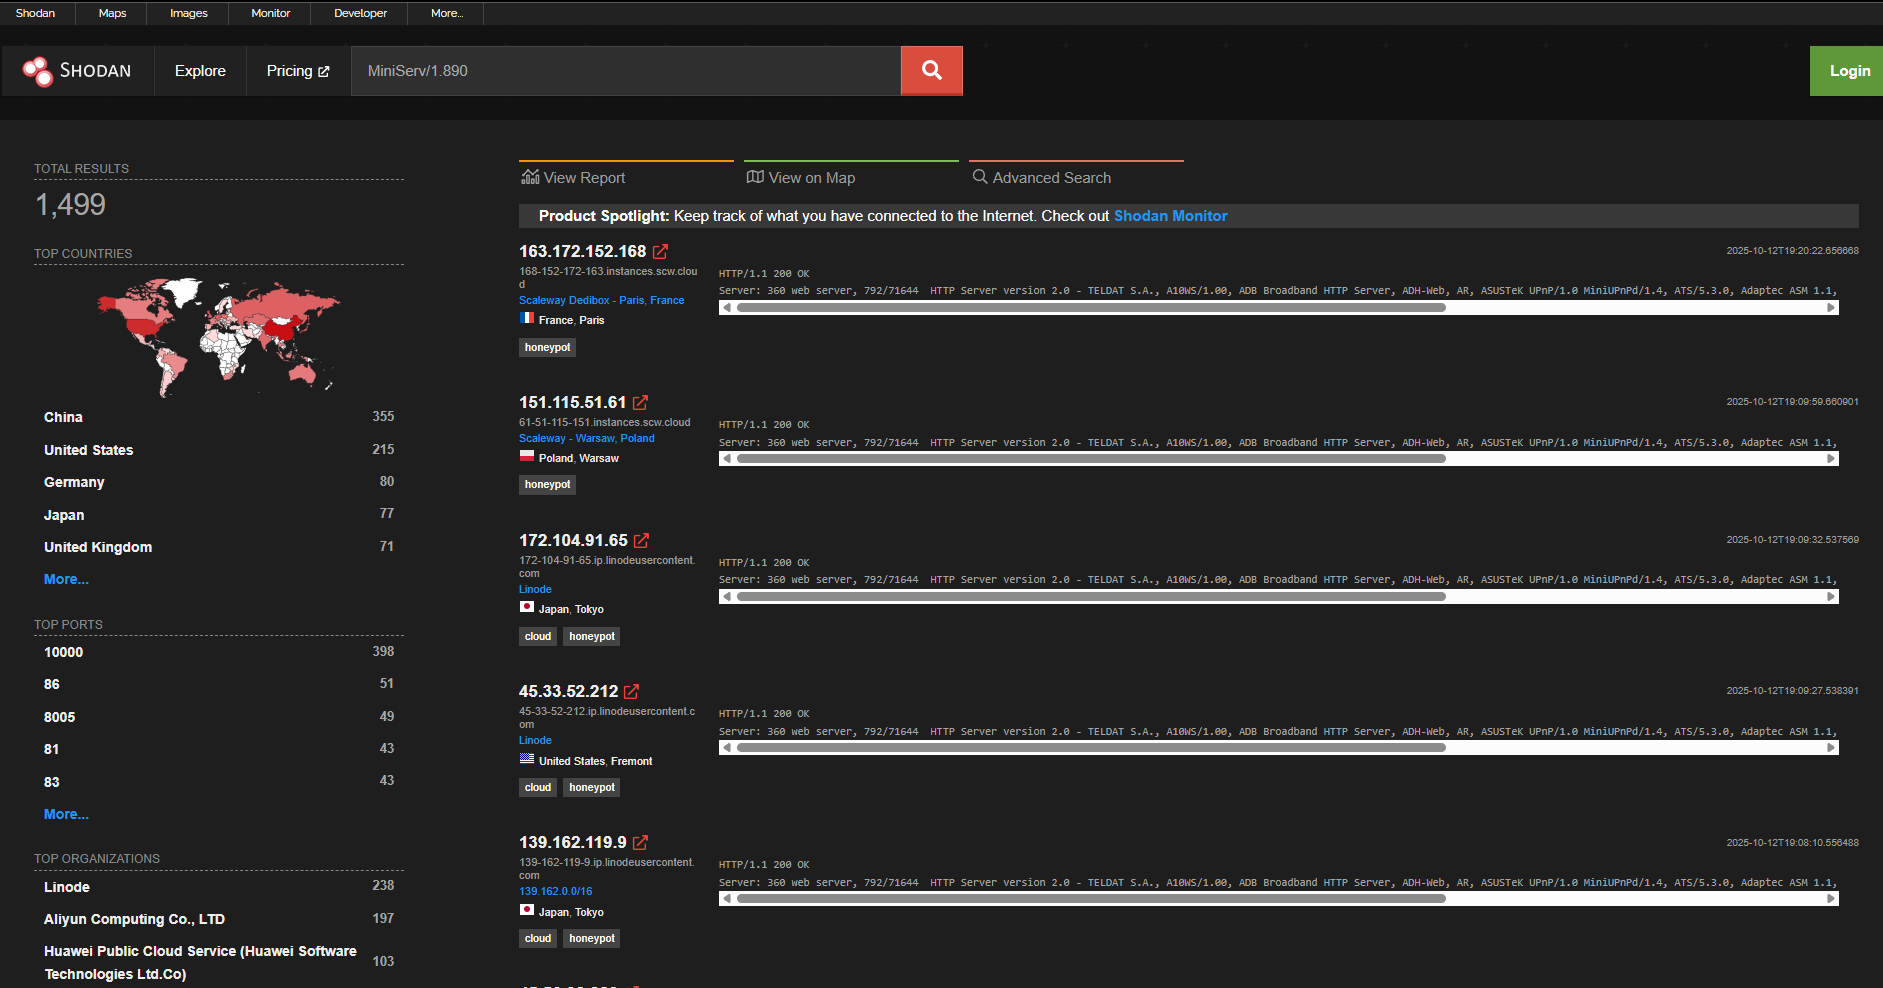Click the Shodan logo icon
The image size is (1883, 988).
[38, 71]
